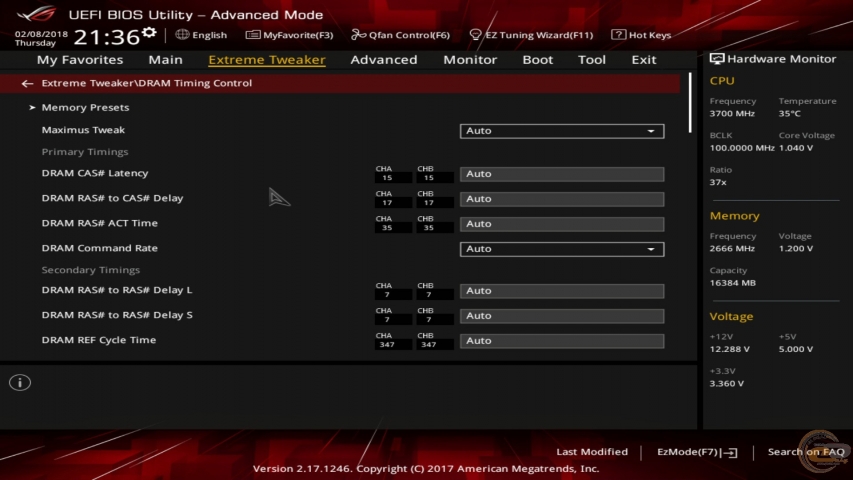Click the globe language icon

pyautogui.click(x=182, y=35)
